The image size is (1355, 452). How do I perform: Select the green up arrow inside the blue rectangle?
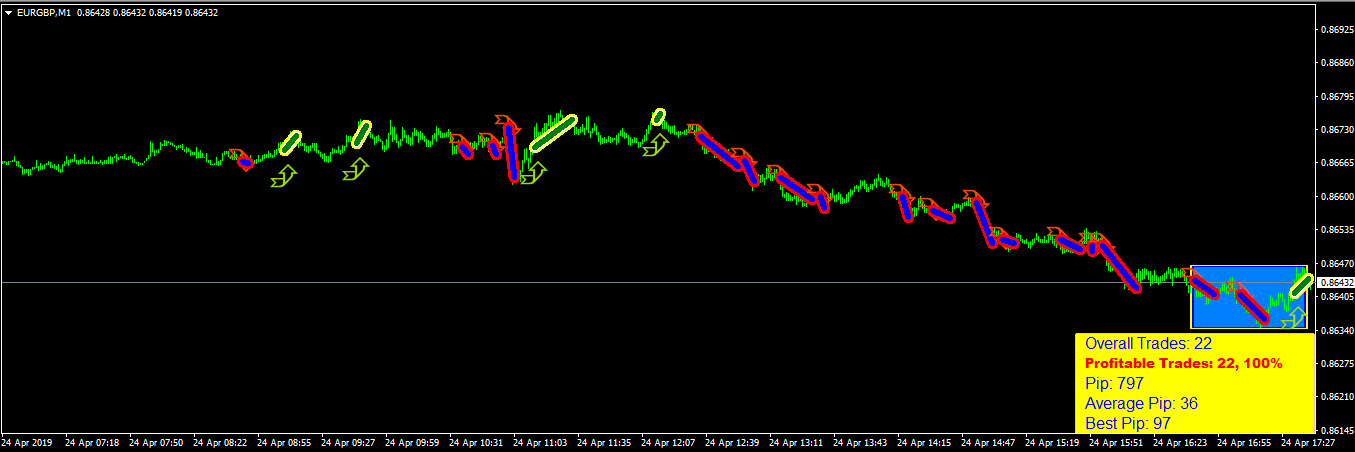(x=1295, y=318)
